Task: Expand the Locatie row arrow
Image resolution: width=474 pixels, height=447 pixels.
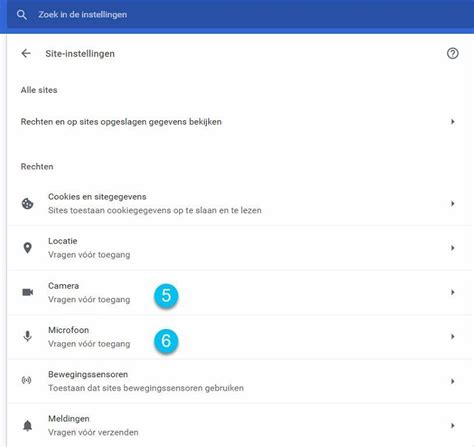Action: (x=452, y=248)
